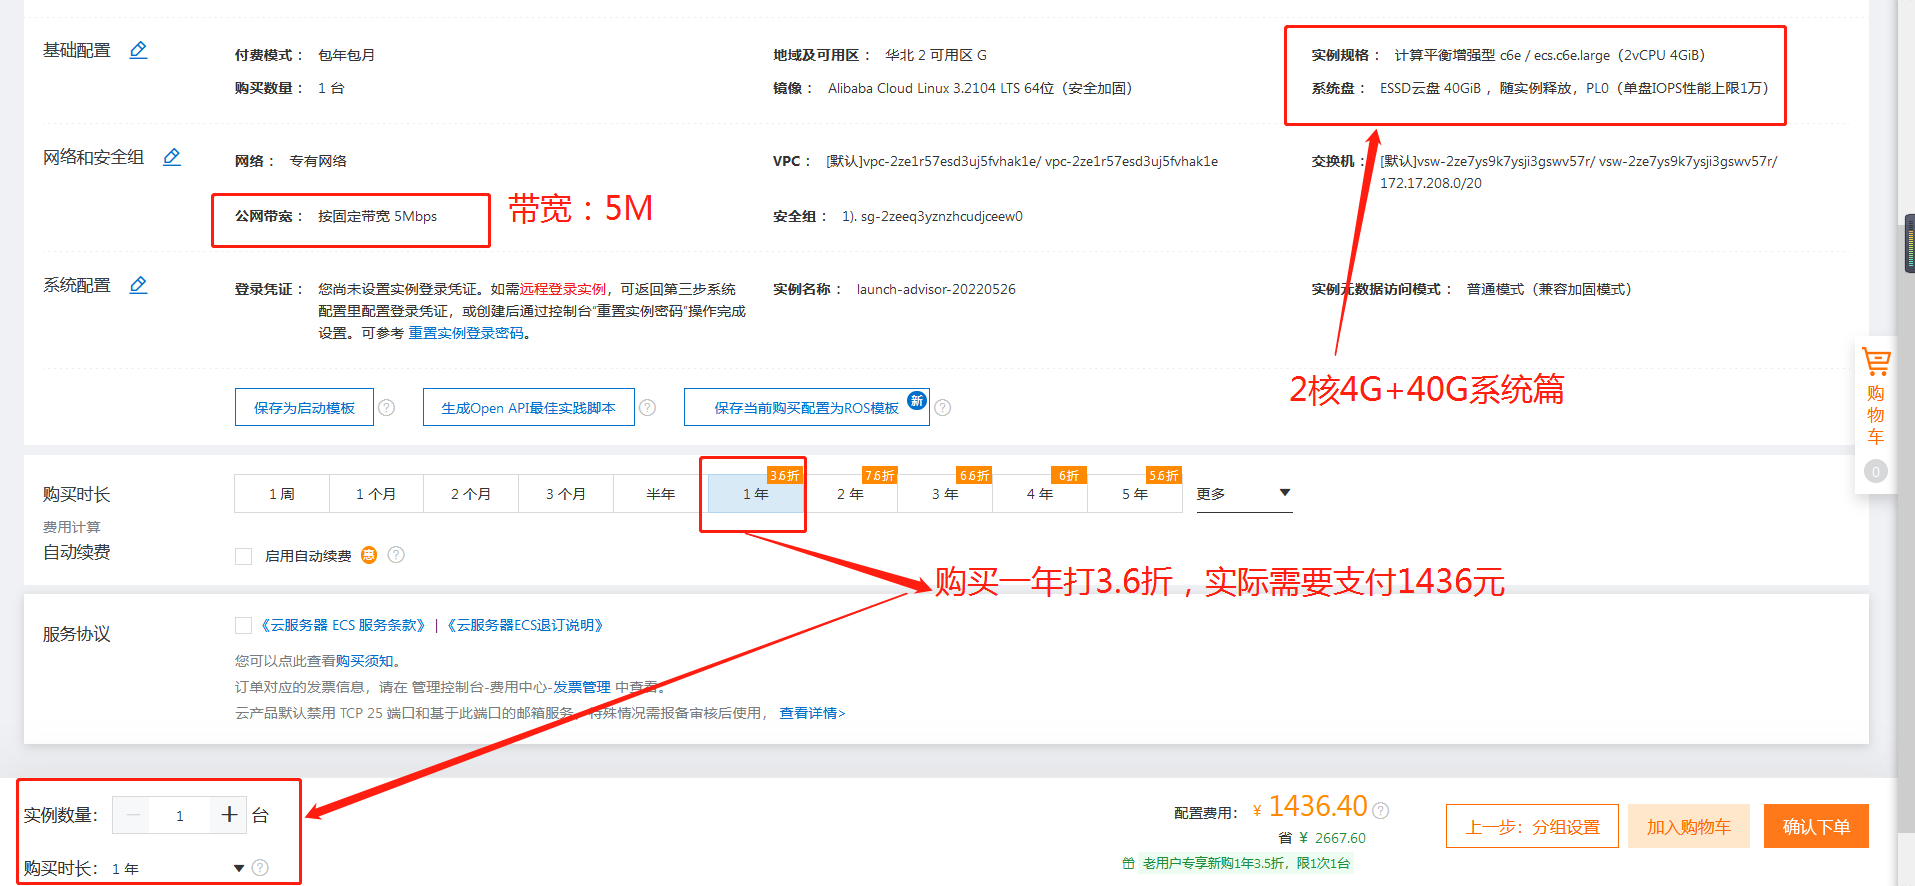The width and height of the screenshot is (1915, 886).
Task: Click the 老用户专享新购1年3.5折 promo text
Action: click(x=1246, y=863)
